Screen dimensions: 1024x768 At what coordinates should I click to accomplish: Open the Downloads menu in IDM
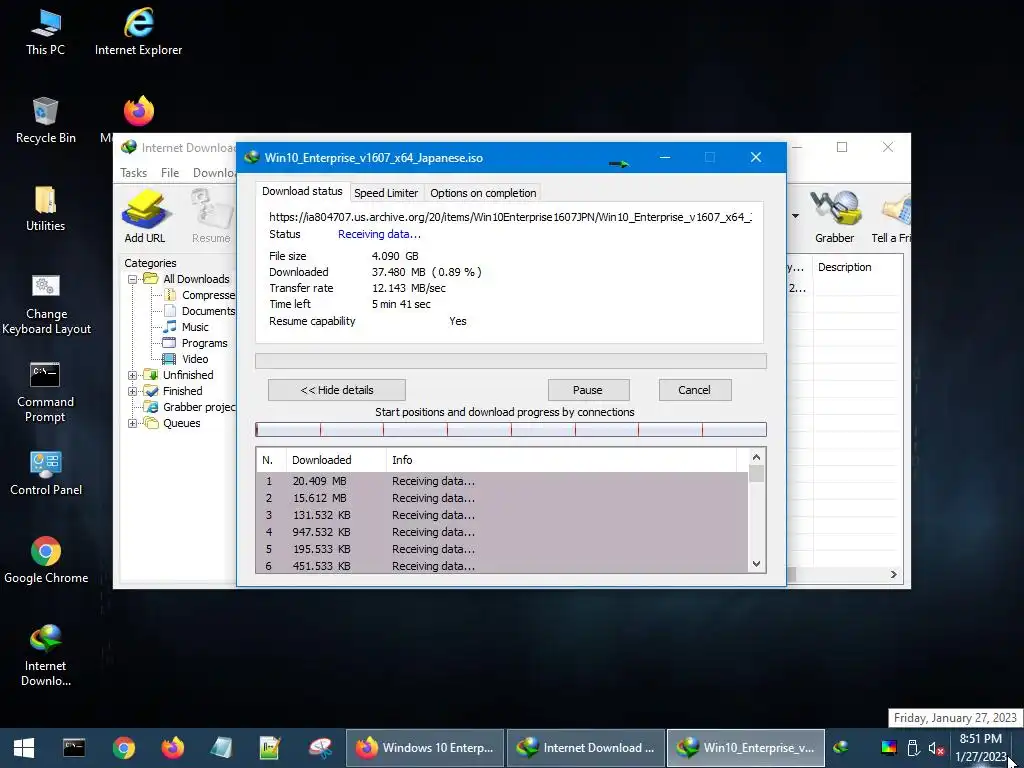pyautogui.click(x=214, y=173)
